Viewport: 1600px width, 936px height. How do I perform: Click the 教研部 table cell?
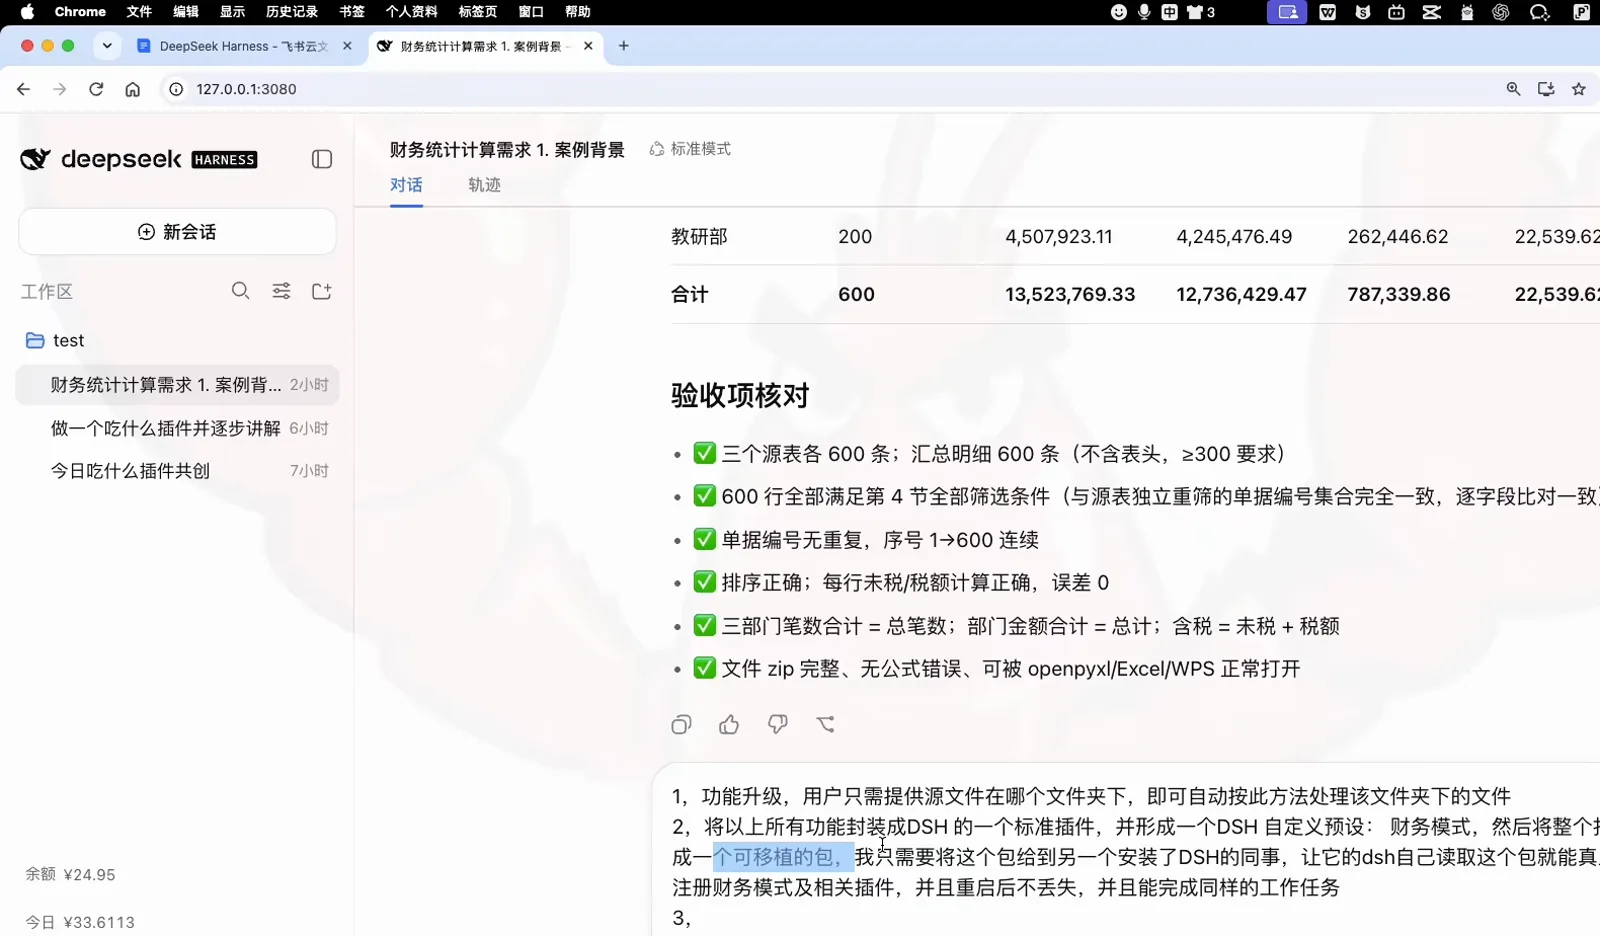(699, 237)
